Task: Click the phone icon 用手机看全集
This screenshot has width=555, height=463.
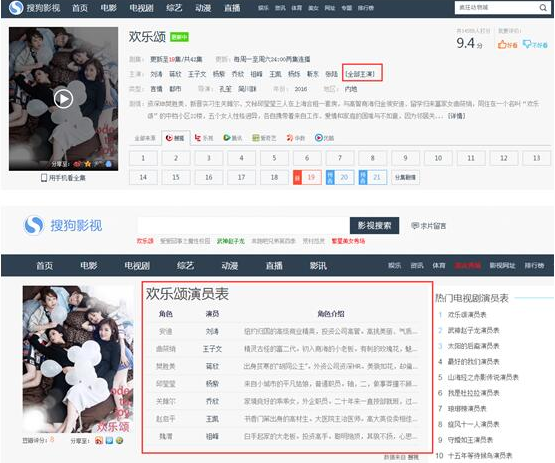Action: (44, 178)
